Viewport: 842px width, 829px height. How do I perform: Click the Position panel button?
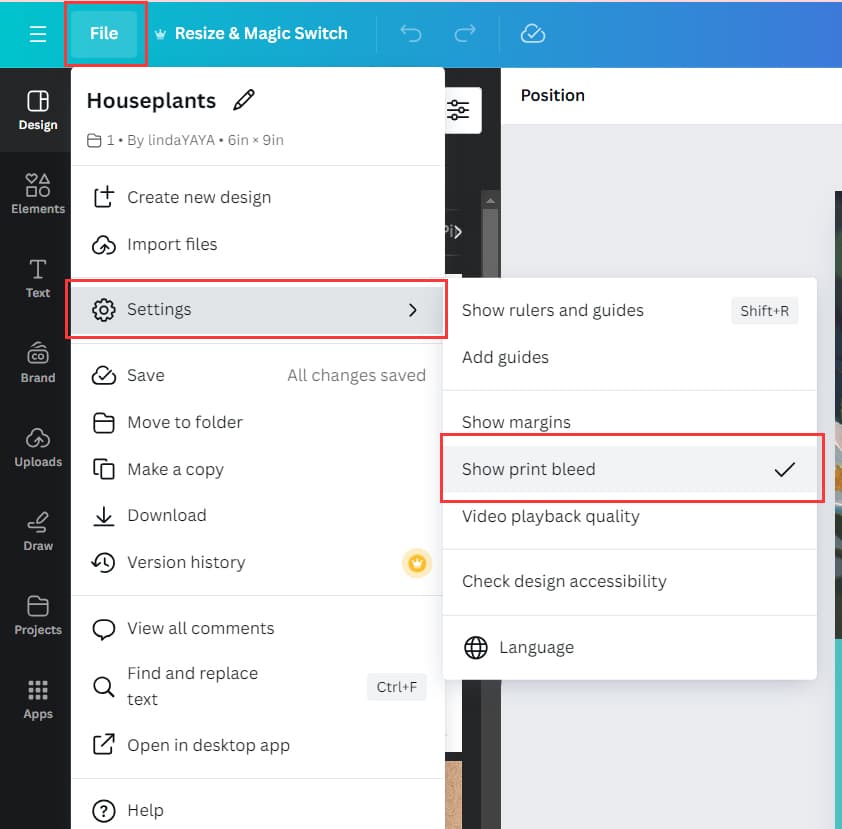[x=553, y=96]
